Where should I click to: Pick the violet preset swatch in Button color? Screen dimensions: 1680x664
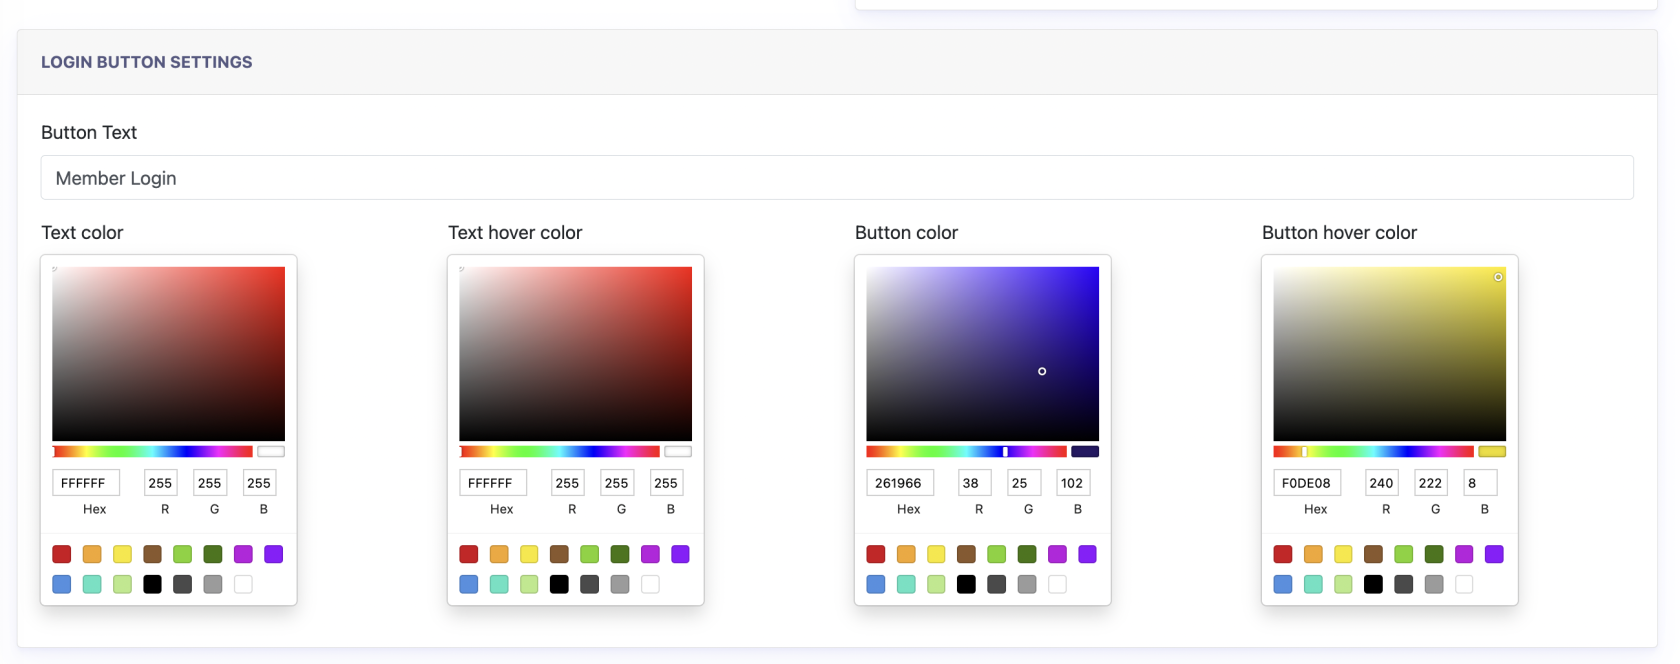pyautogui.click(x=1087, y=554)
